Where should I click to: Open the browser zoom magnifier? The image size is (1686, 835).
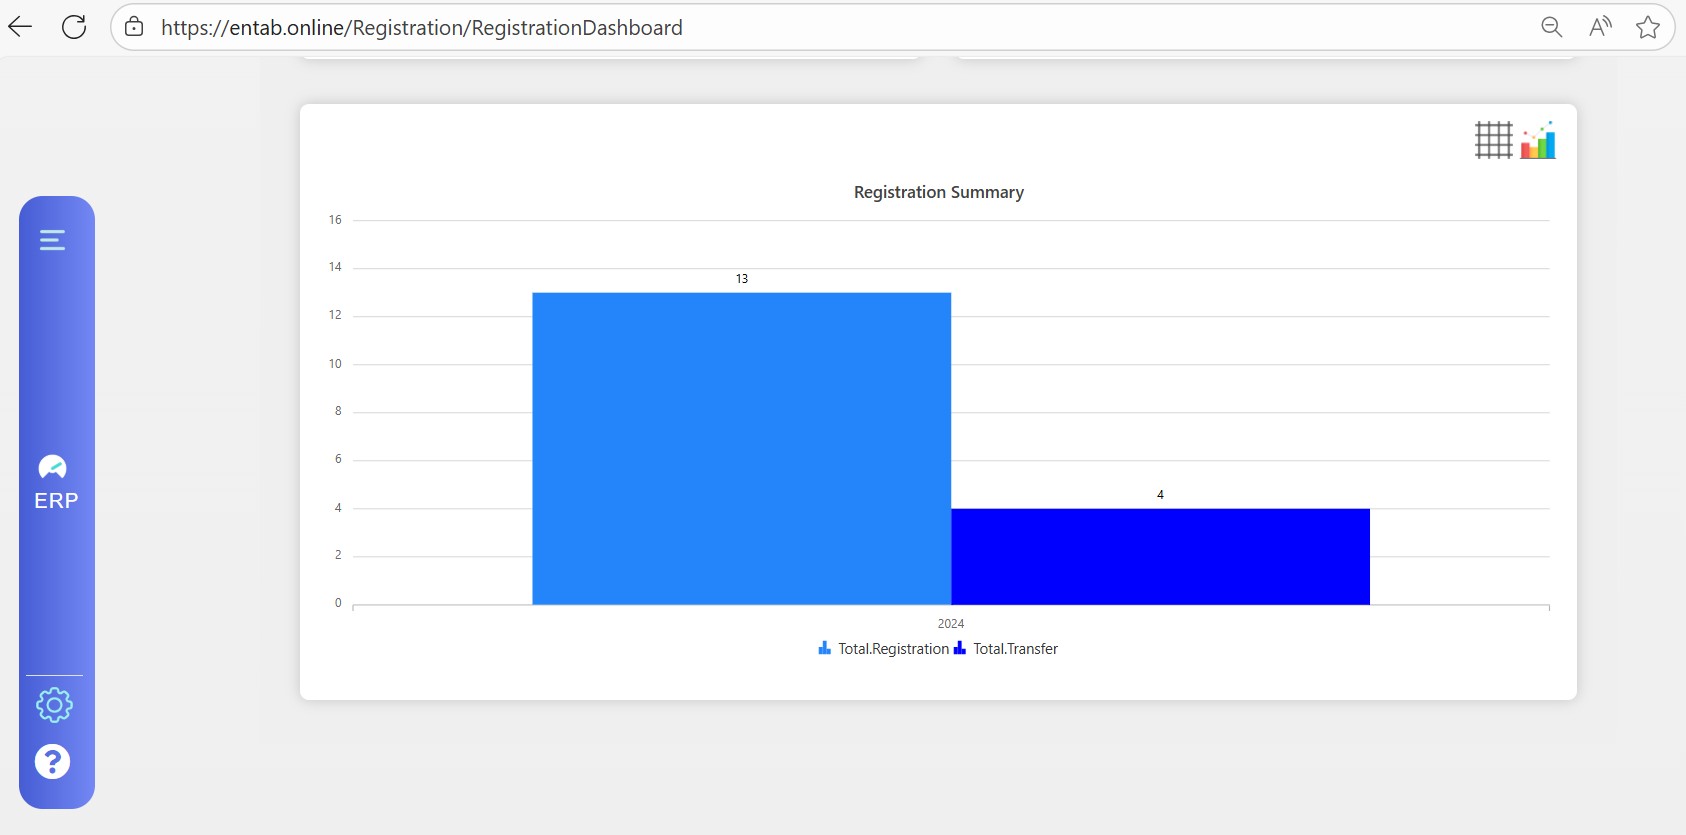pyautogui.click(x=1551, y=27)
